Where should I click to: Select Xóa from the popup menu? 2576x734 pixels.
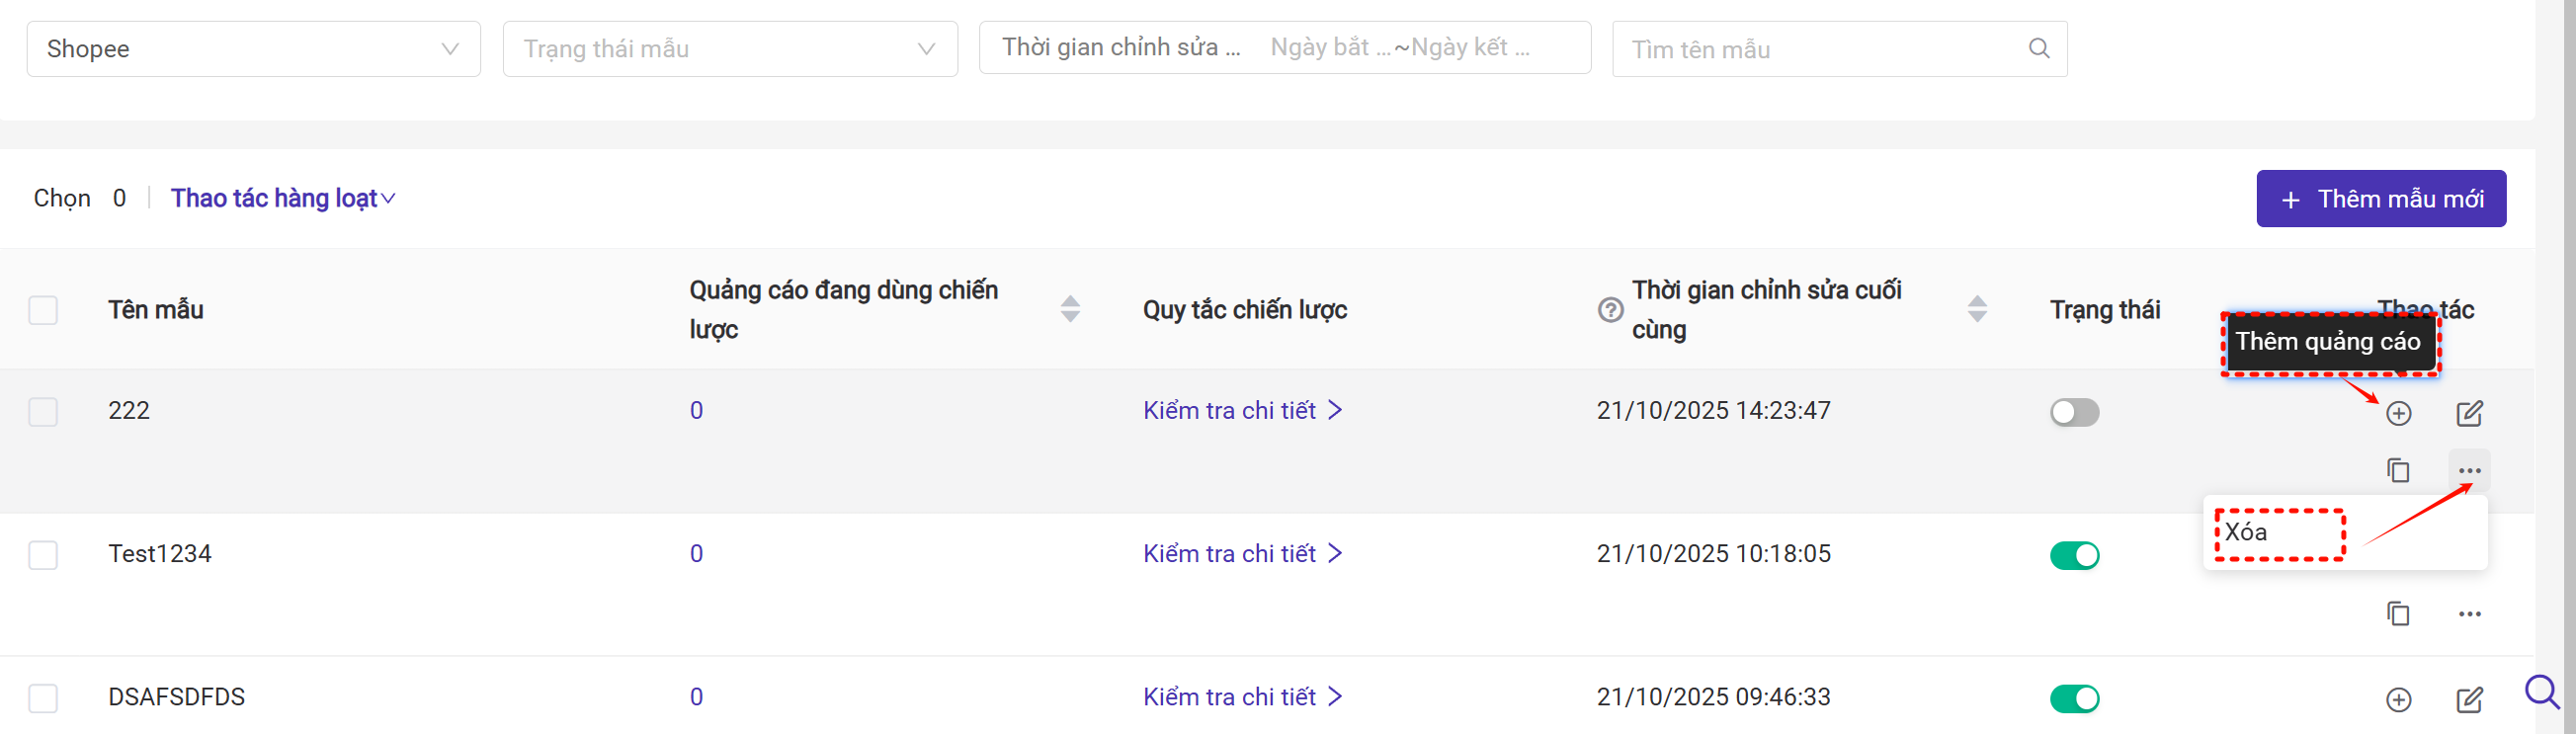pos(2246,532)
